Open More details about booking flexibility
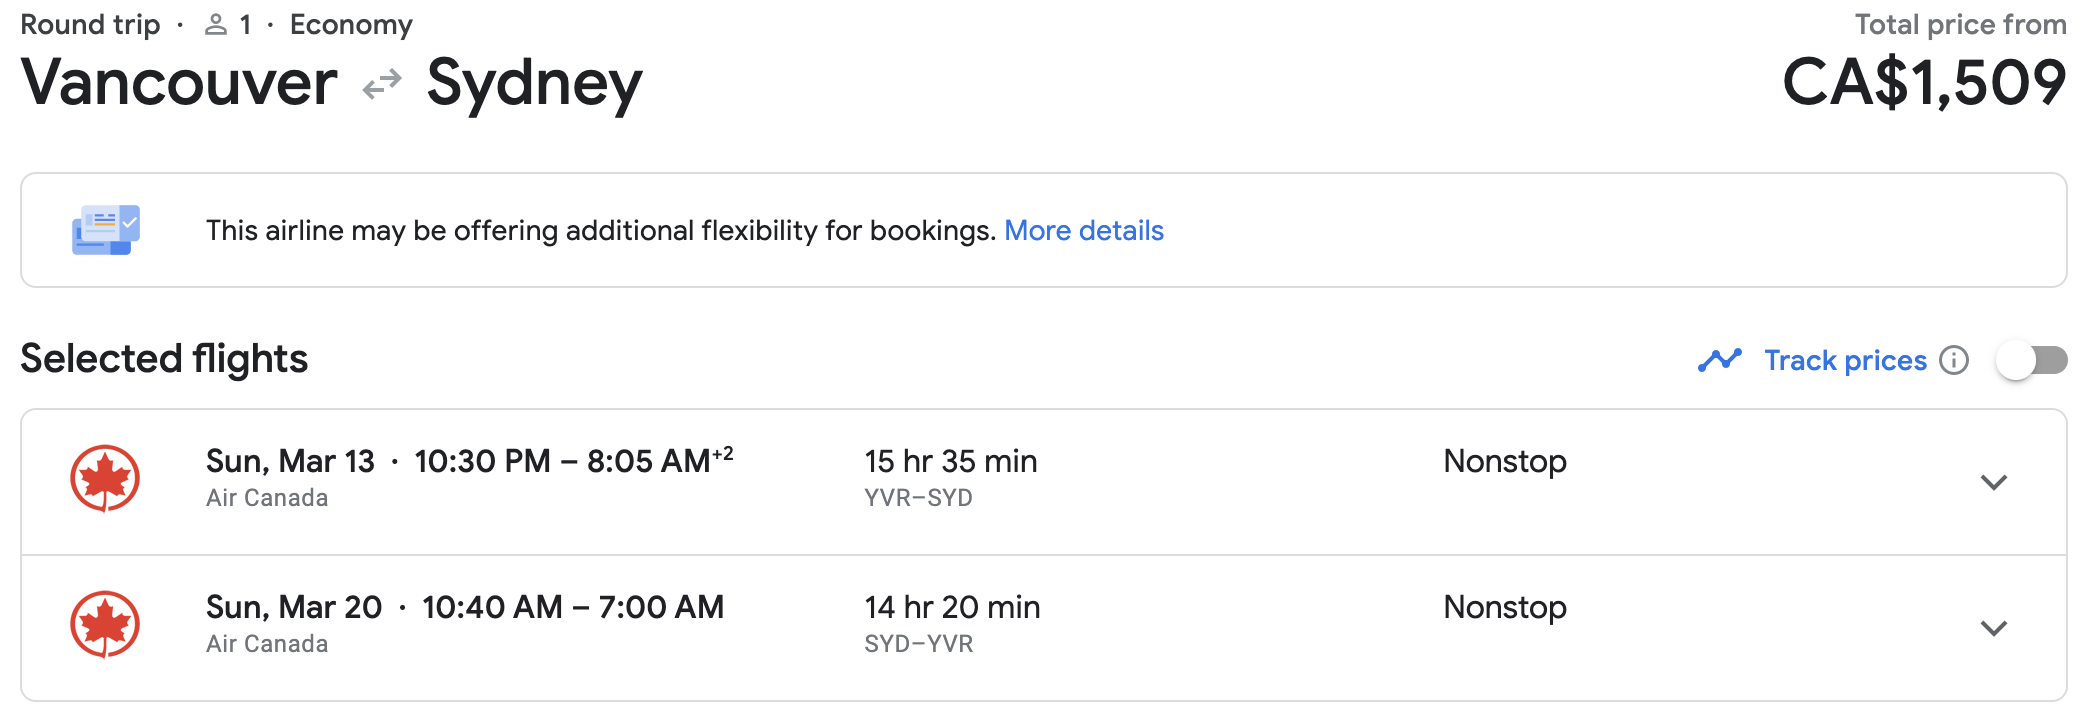Image resolution: width=2088 pixels, height=720 pixels. click(1083, 231)
